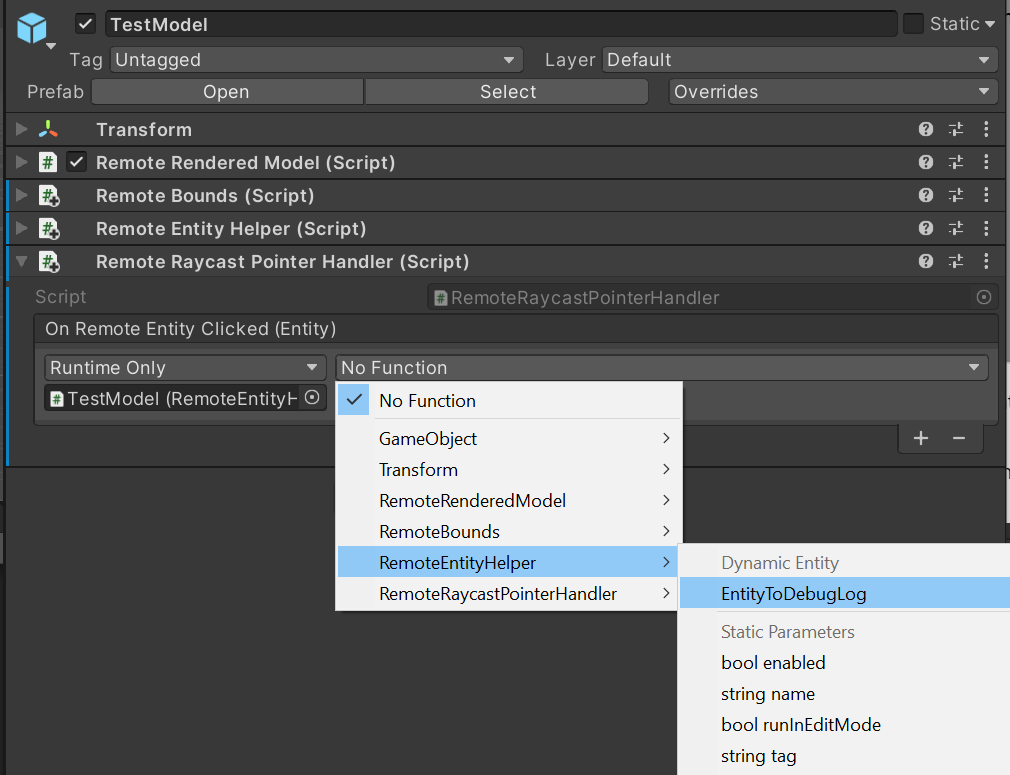
Task: Select the bool enabled static parameter
Action: [844, 663]
